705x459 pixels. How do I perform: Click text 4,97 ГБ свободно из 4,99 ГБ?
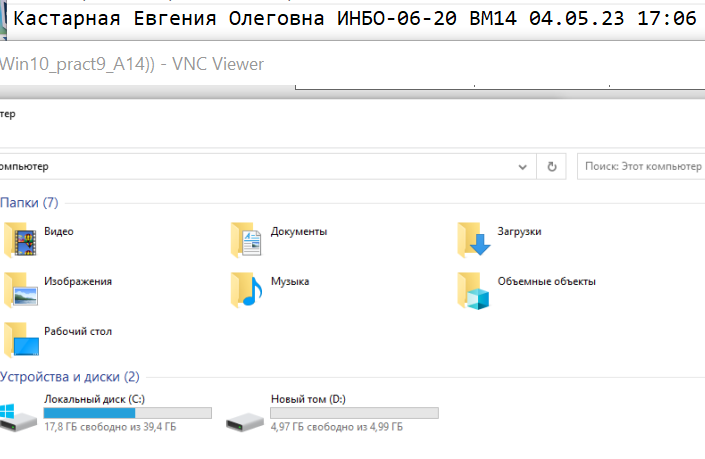(x=337, y=427)
